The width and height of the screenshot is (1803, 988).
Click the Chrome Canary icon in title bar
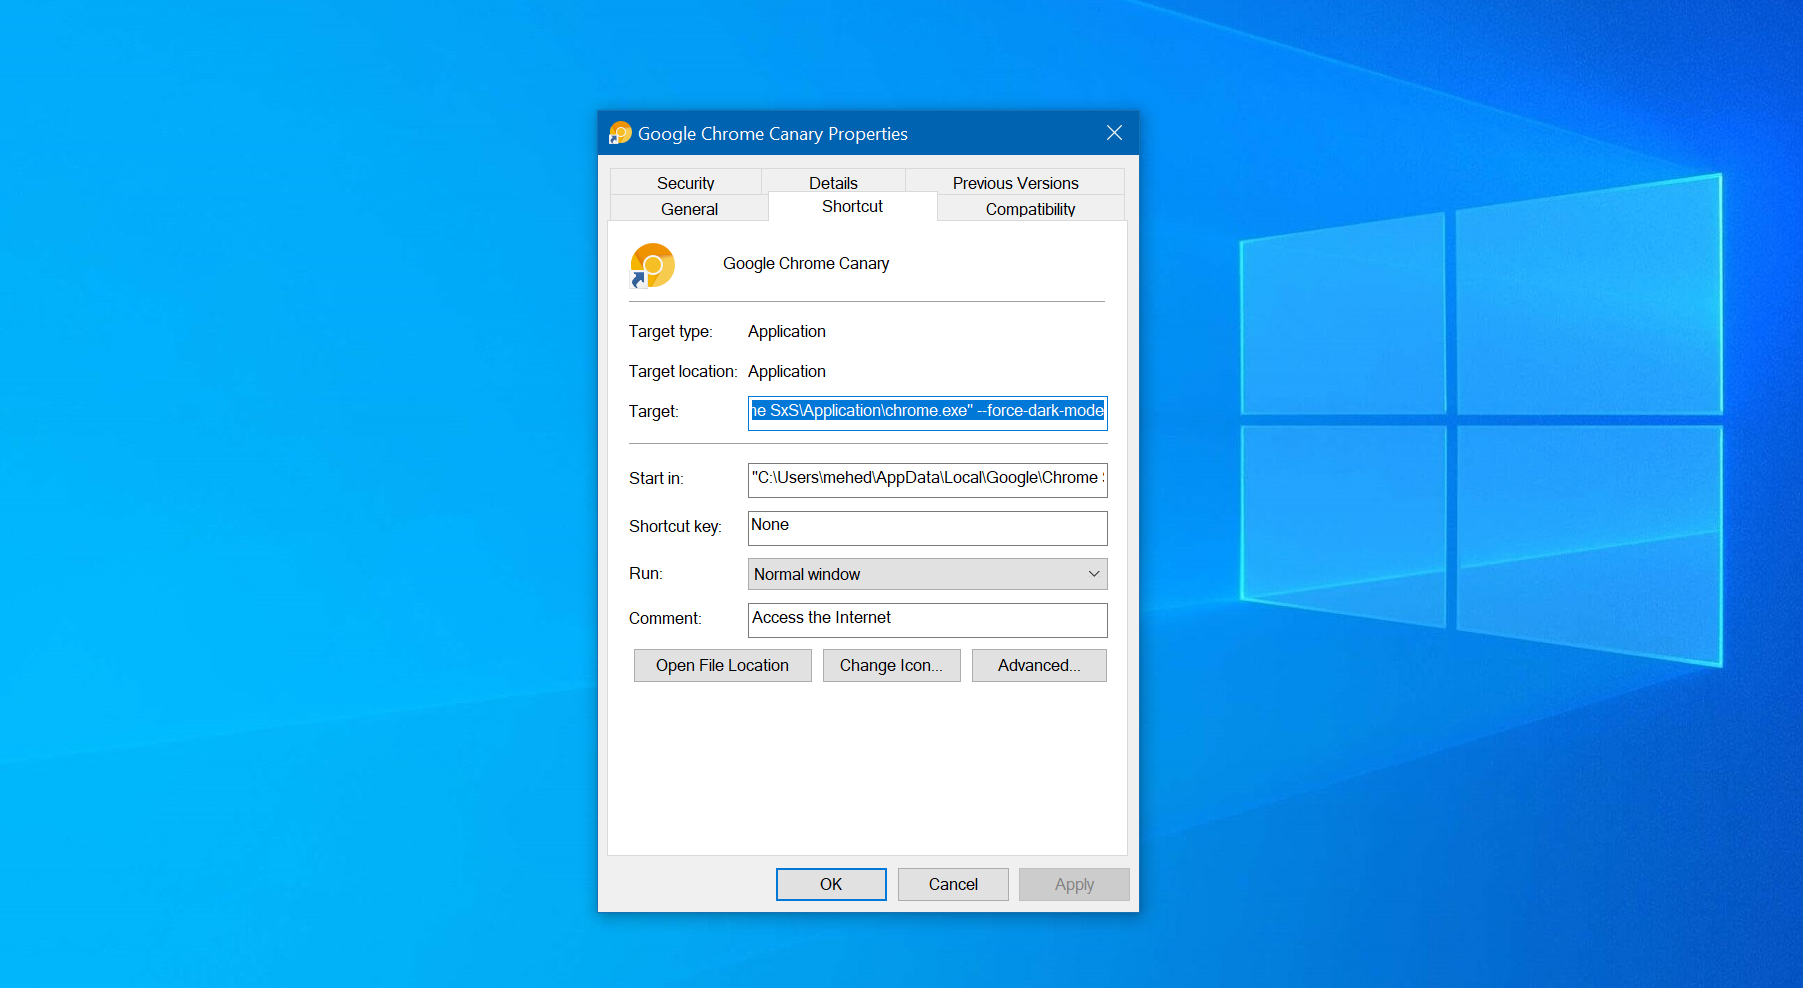point(620,133)
